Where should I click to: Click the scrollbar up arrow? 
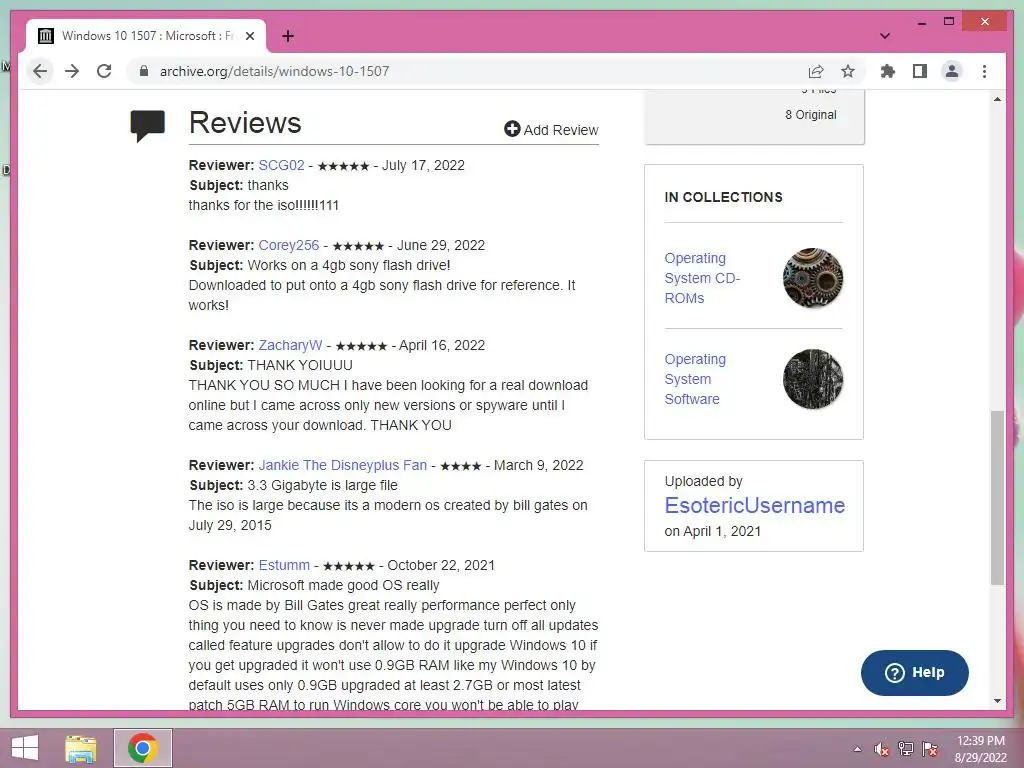click(997, 99)
